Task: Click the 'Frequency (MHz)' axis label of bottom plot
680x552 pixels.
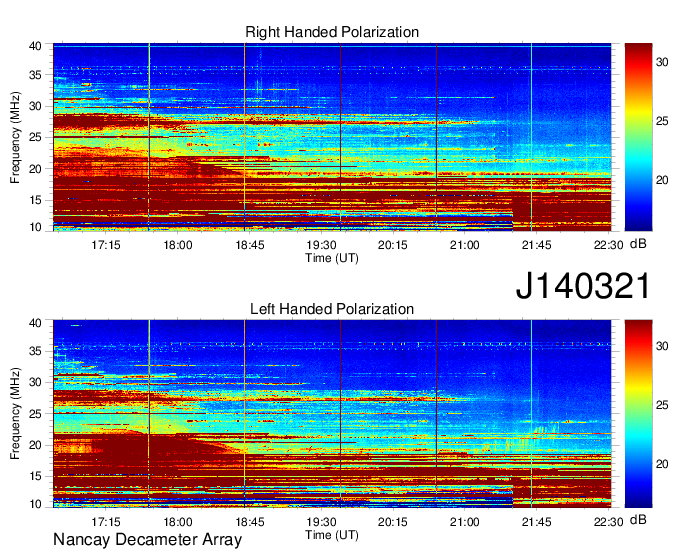Action: coord(15,414)
